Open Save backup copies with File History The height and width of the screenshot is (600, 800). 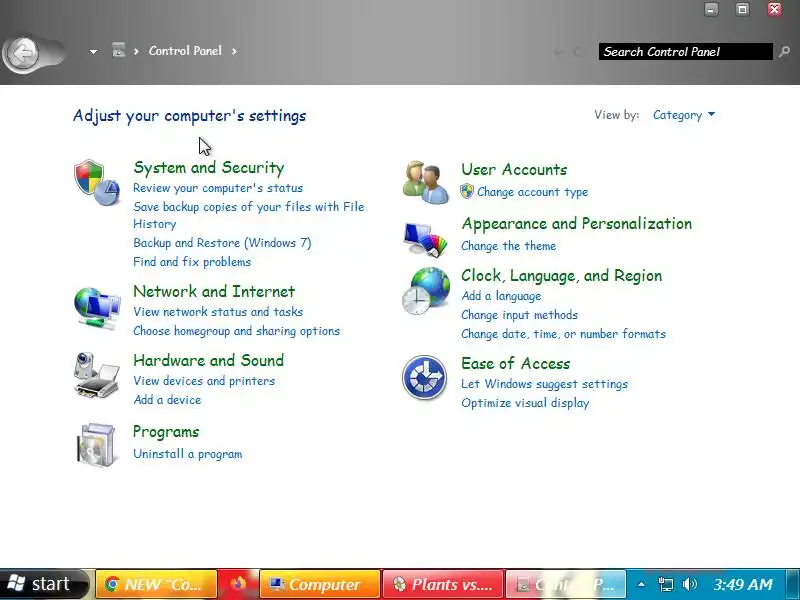248,215
